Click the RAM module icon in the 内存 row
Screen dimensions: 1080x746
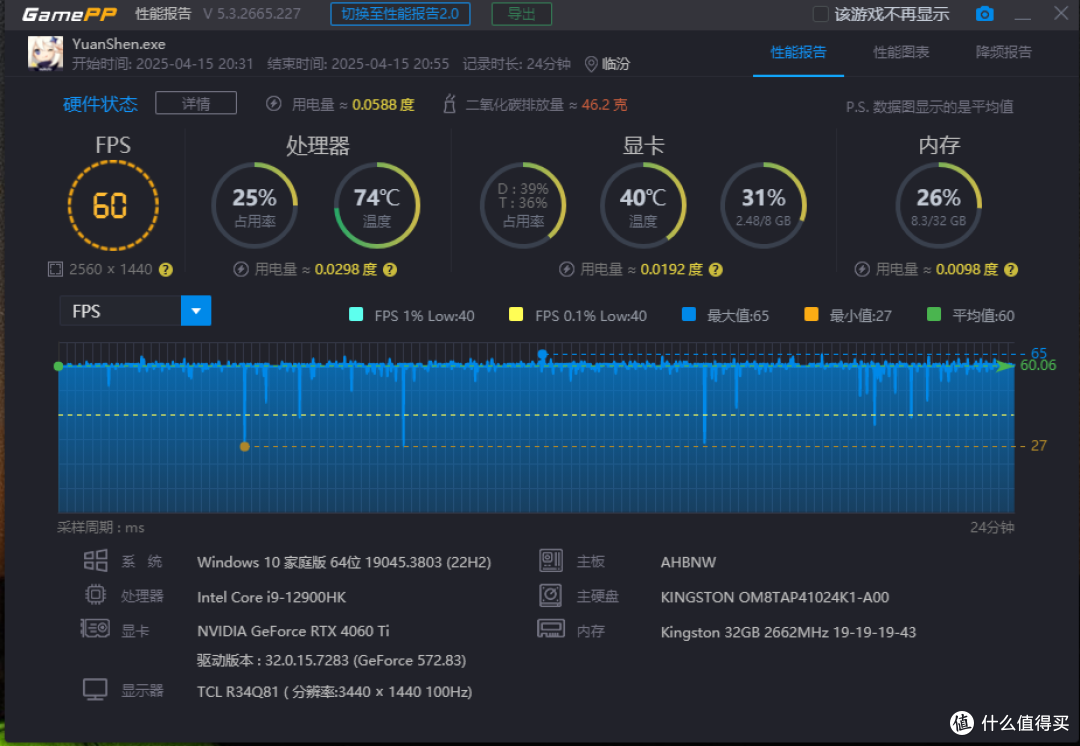click(x=551, y=629)
